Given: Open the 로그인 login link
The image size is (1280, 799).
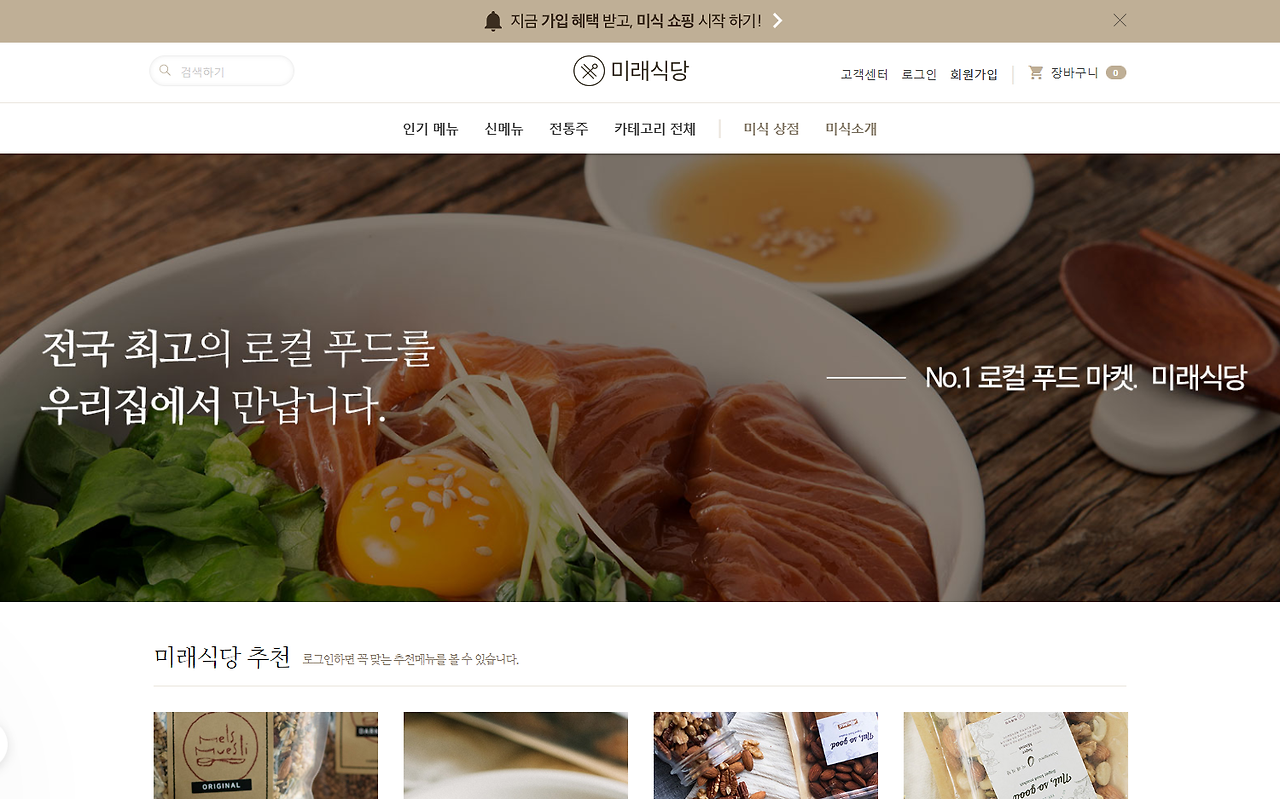Looking at the screenshot, I should 919,74.
